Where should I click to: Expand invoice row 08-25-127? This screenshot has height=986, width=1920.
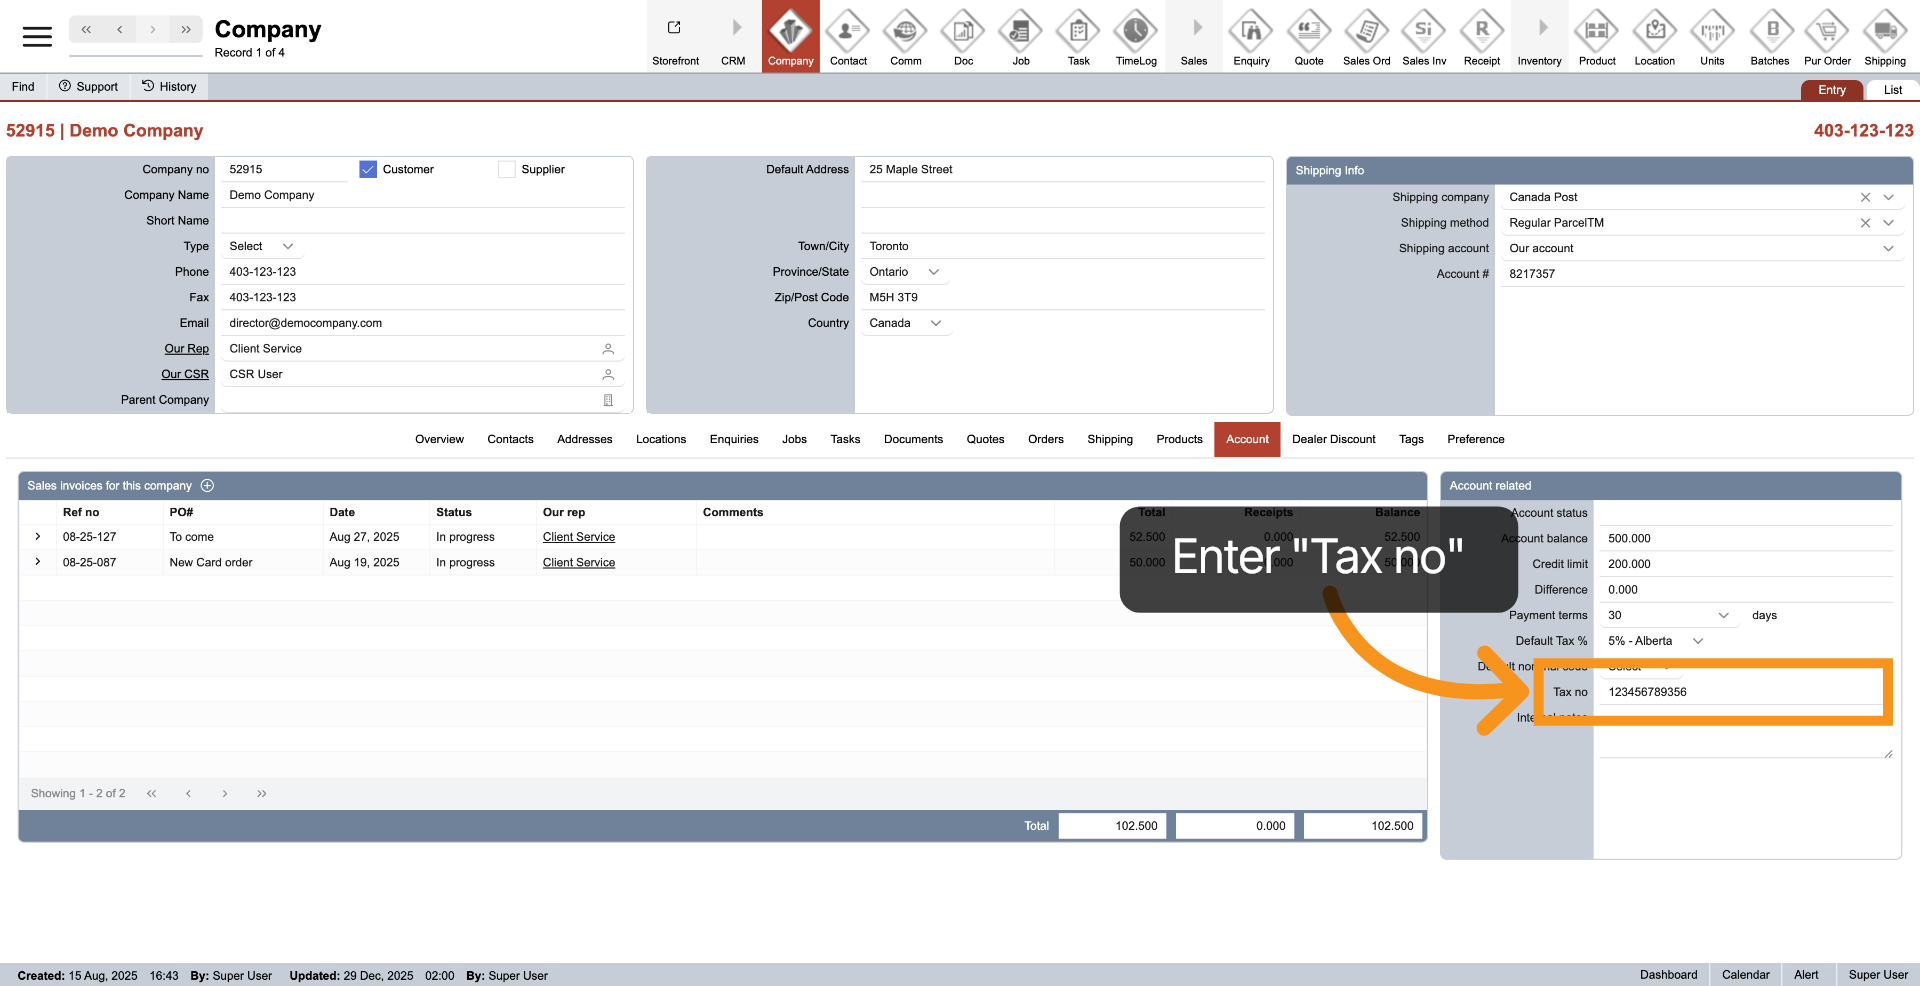point(38,537)
